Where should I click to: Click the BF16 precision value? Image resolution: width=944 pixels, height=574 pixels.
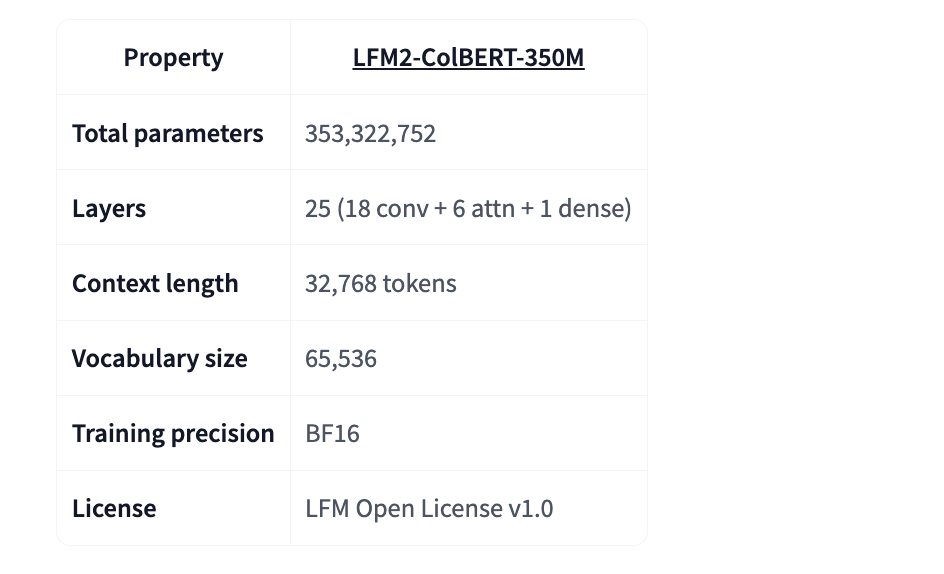[x=332, y=433]
